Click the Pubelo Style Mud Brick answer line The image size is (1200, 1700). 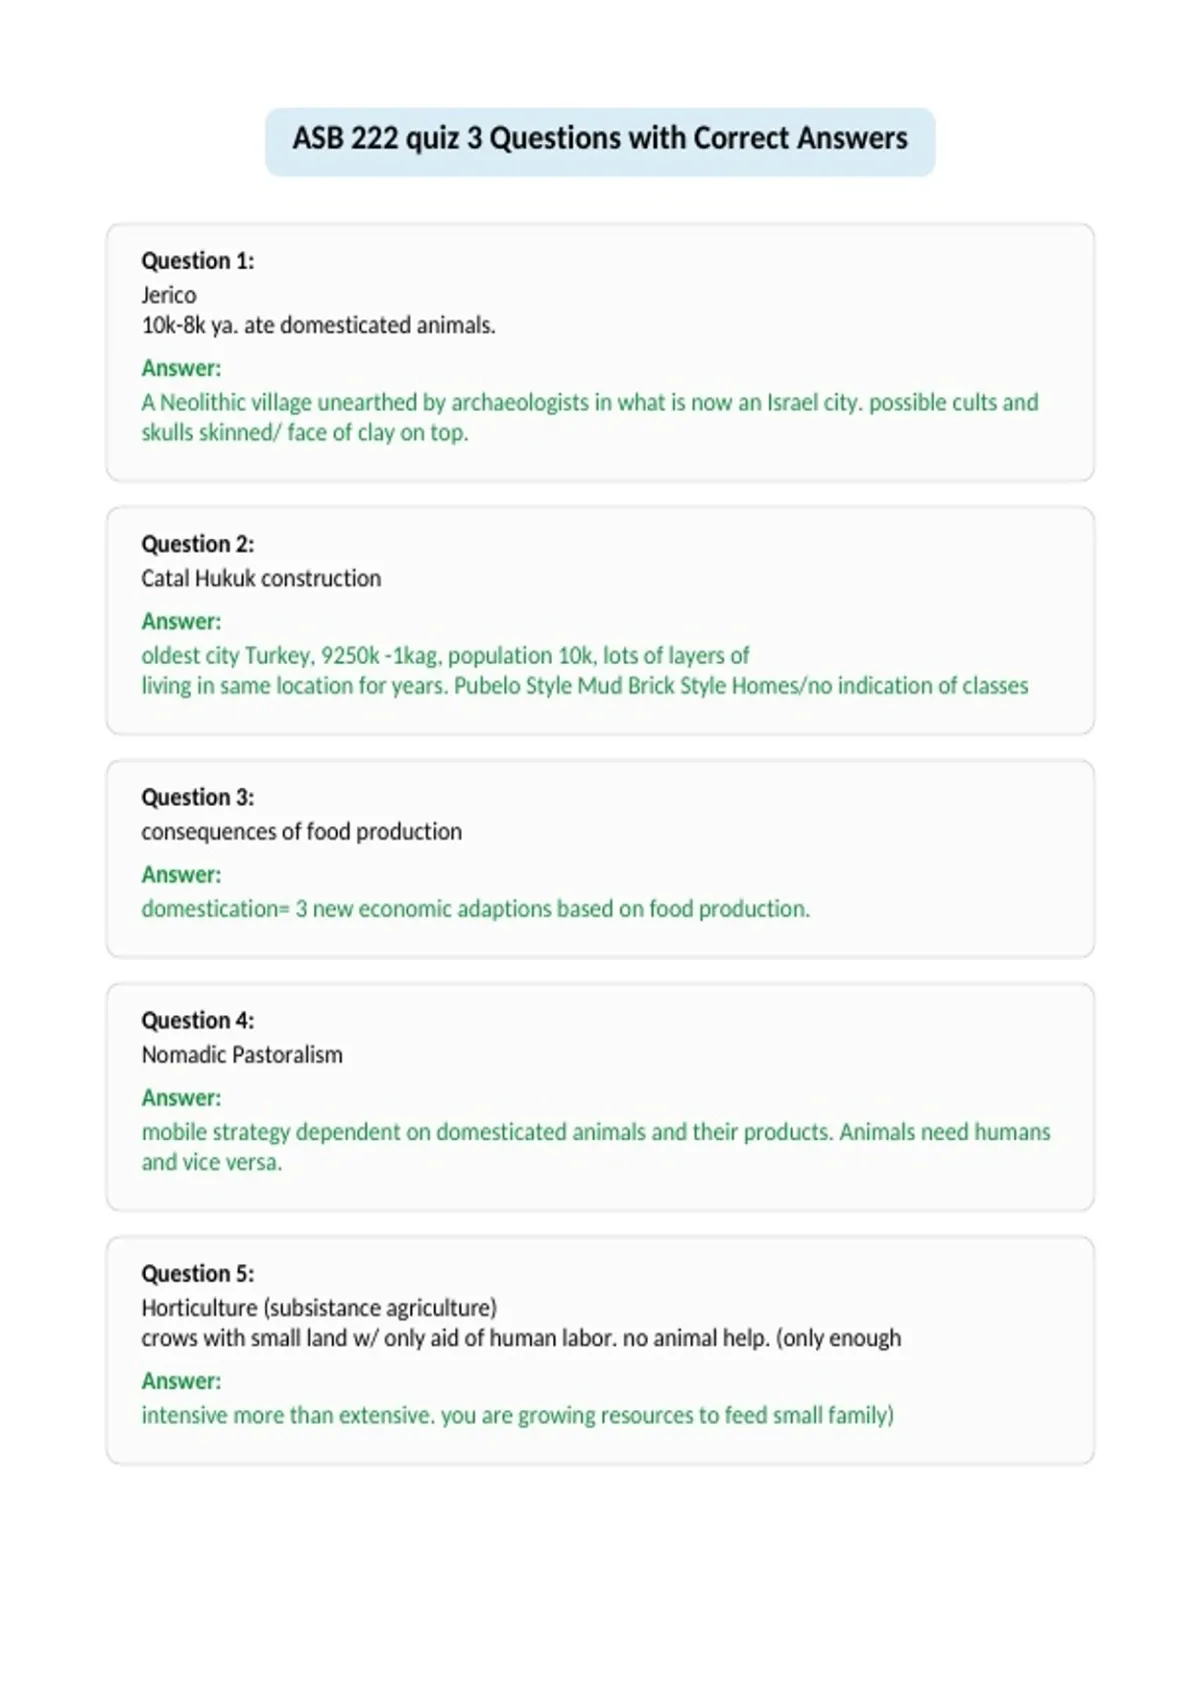tap(585, 686)
